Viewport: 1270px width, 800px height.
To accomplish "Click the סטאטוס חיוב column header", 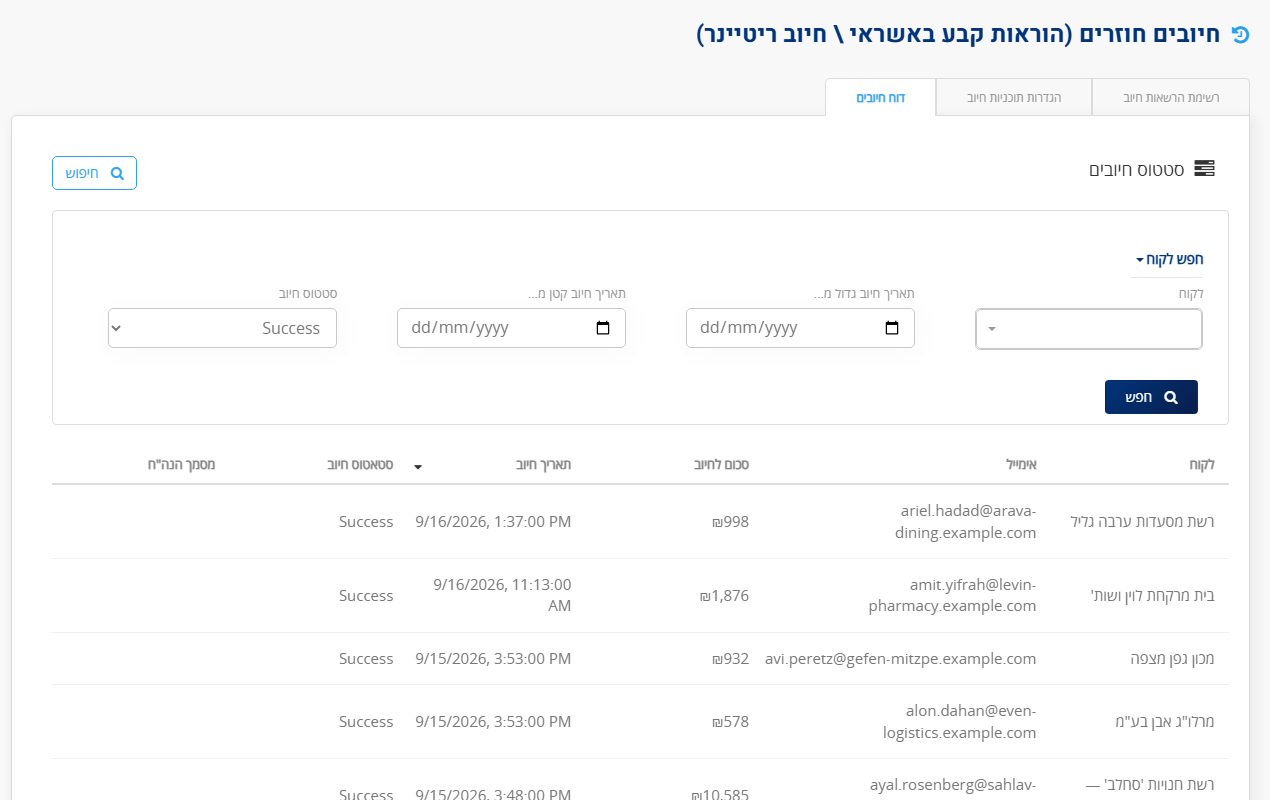I will pyautogui.click(x=360, y=465).
